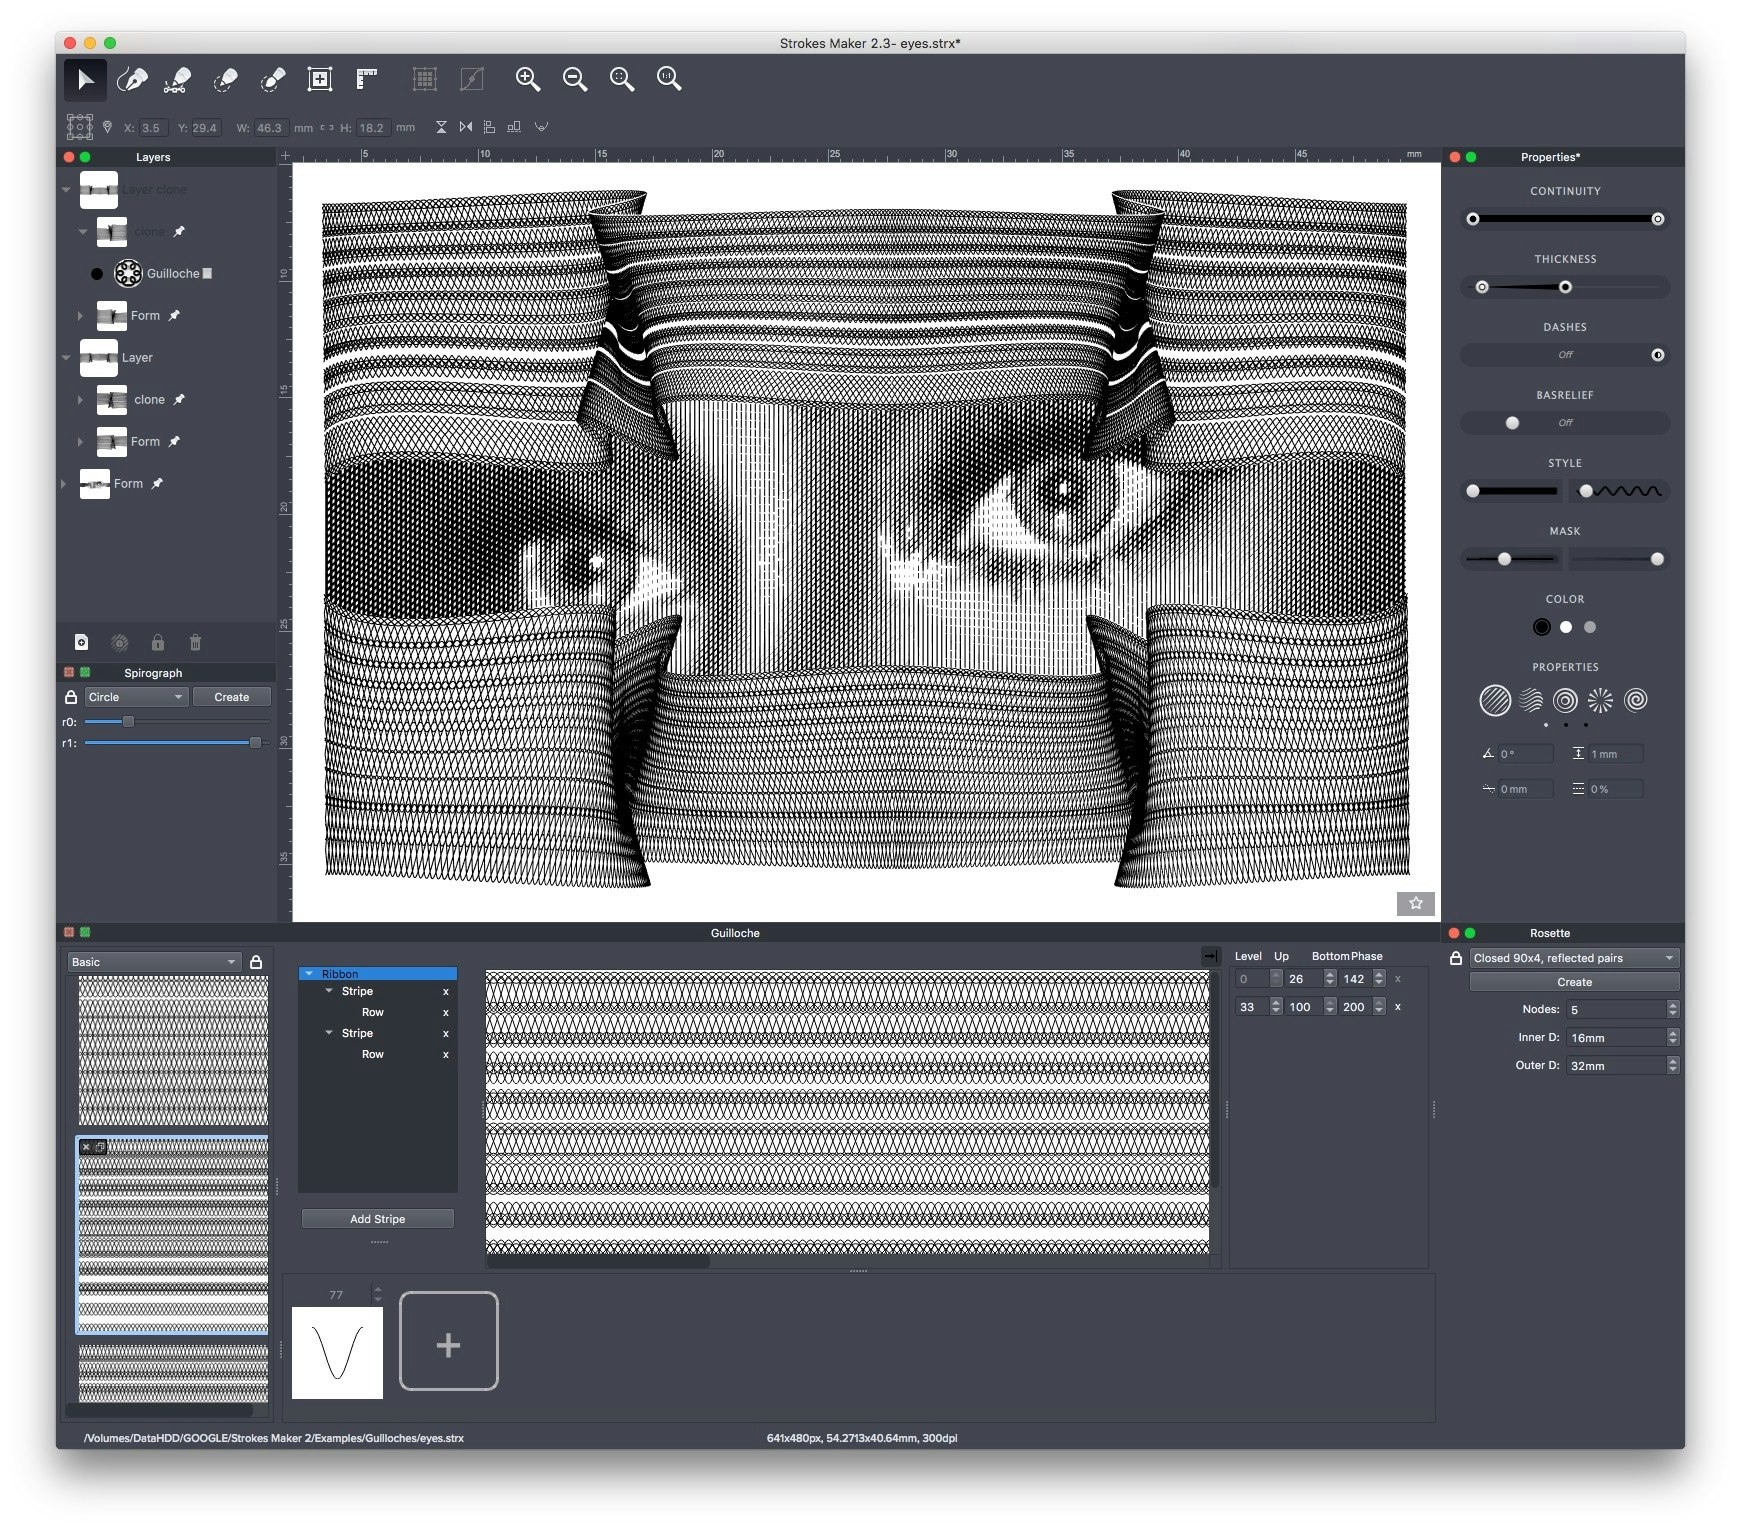The image size is (1741, 1529).
Task: Choose the pen drawing tool
Action: [x=132, y=80]
